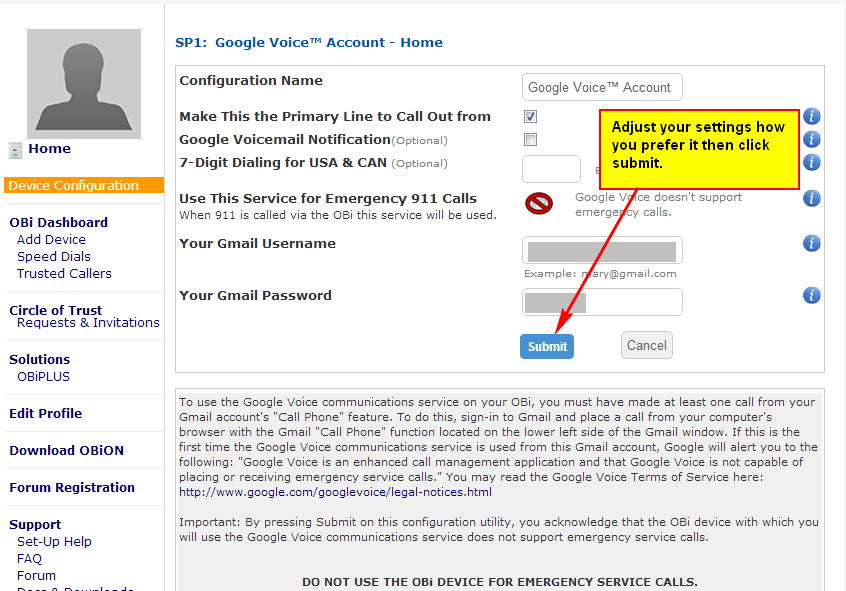
Task: Click the red no-emergency-calls prohibited icon
Action: tap(538, 203)
